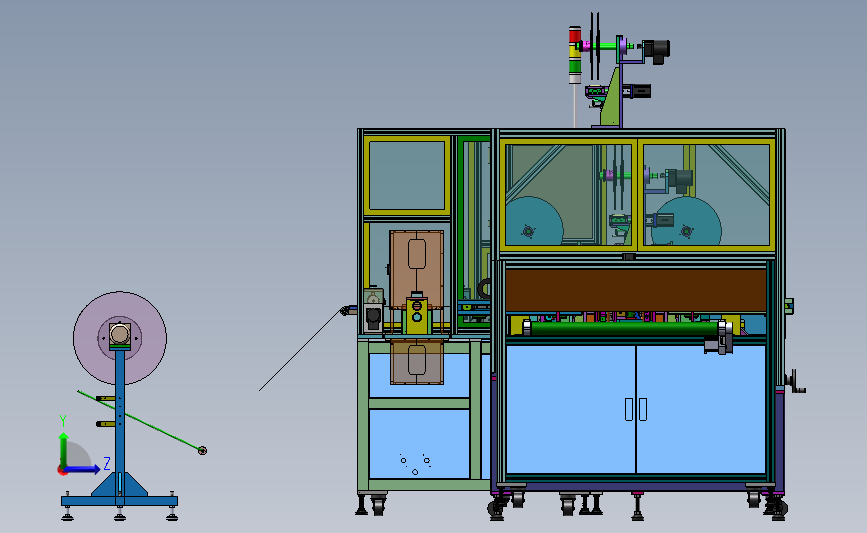Pick the right teal disc behind the upper window
The height and width of the screenshot is (533, 867).
pos(687,221)
